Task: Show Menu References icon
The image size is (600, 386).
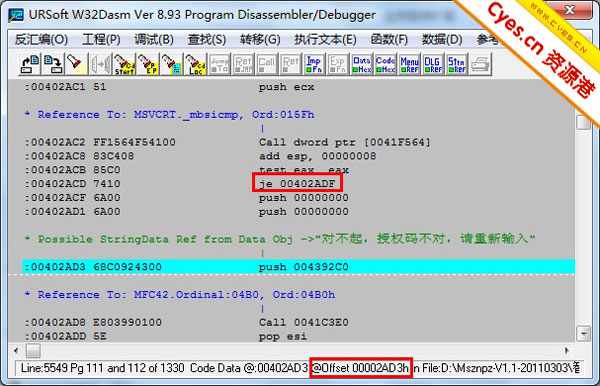Action: (409, 64)
